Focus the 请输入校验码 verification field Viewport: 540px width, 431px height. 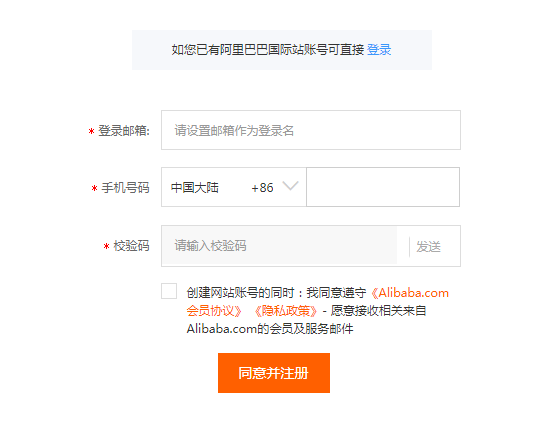pos(280,246)
